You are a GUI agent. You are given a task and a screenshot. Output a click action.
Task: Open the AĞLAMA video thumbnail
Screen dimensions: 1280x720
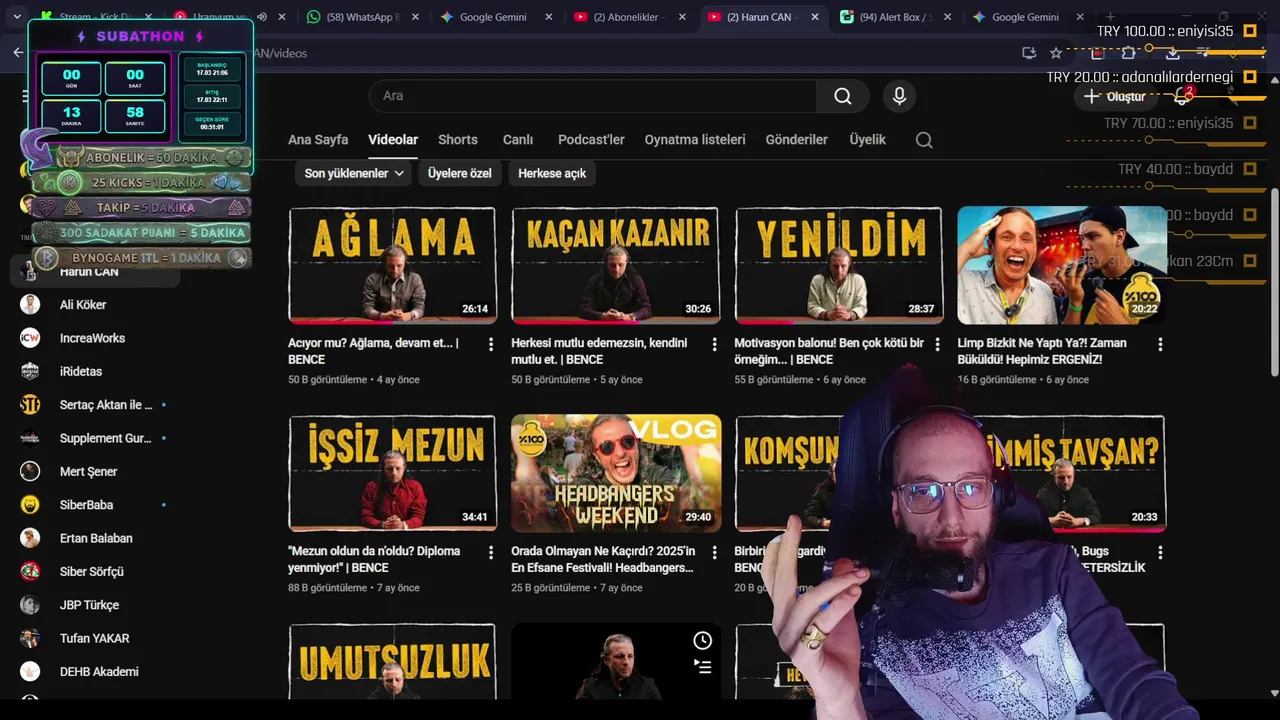pyautogui.click(x=392, y=265)
